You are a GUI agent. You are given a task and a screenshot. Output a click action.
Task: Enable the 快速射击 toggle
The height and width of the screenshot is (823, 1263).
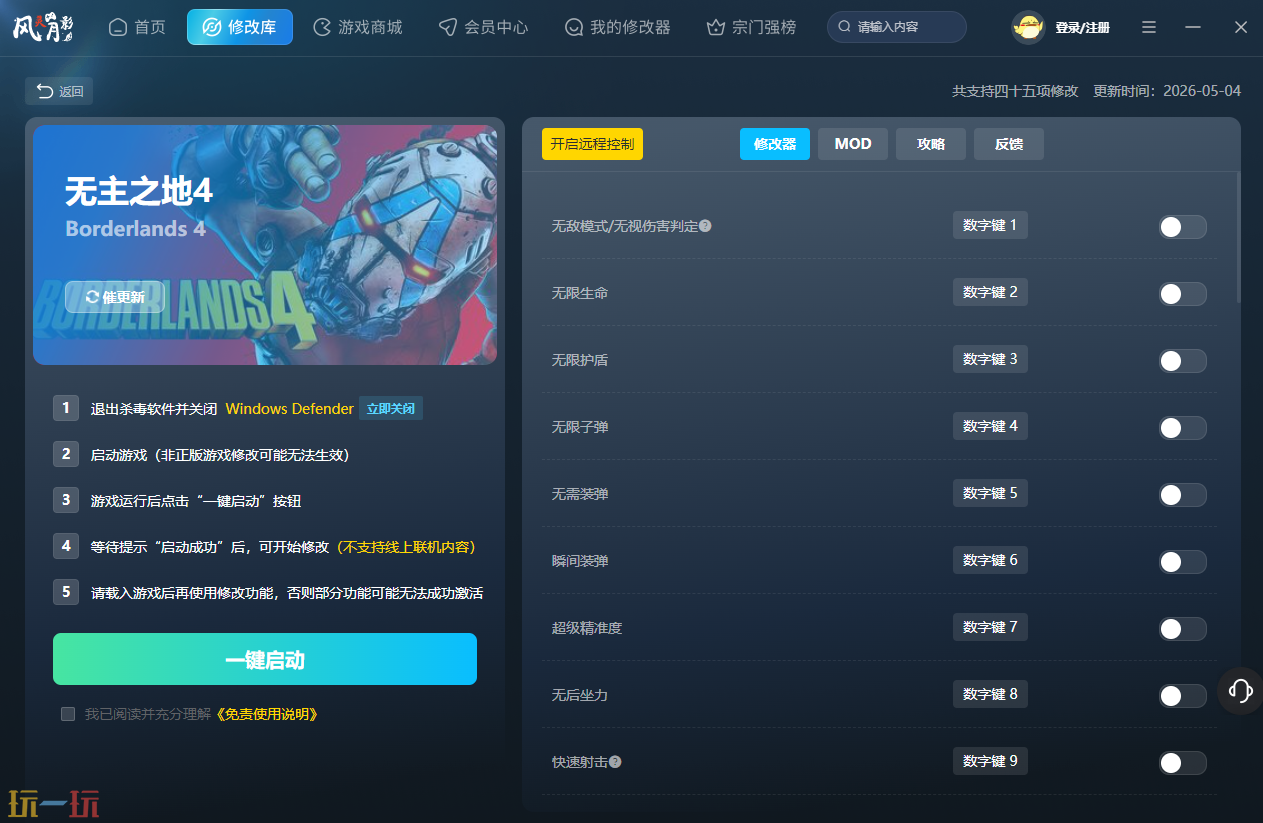[1182, 763]
